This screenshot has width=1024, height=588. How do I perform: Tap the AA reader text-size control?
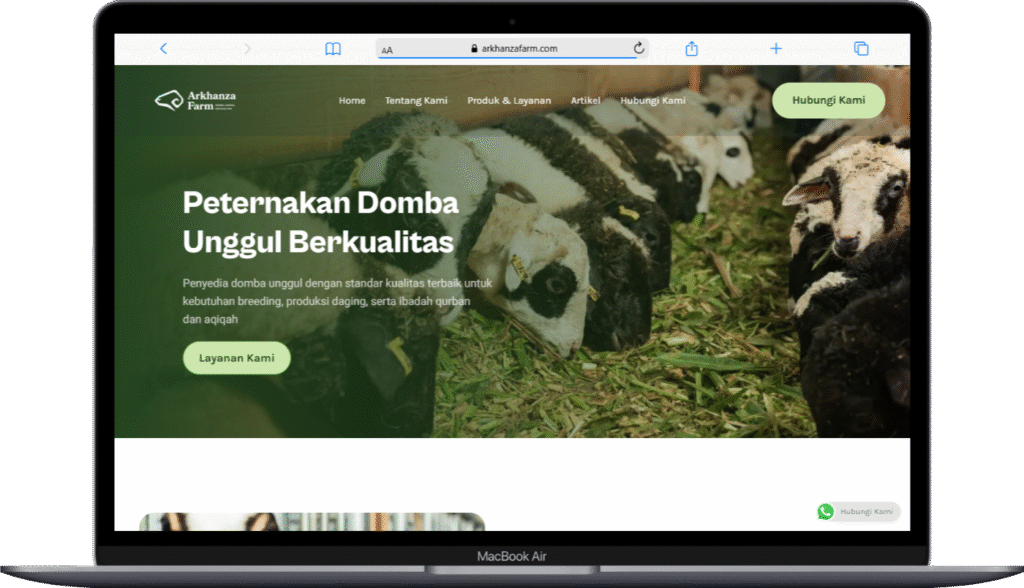coord(388,49)
